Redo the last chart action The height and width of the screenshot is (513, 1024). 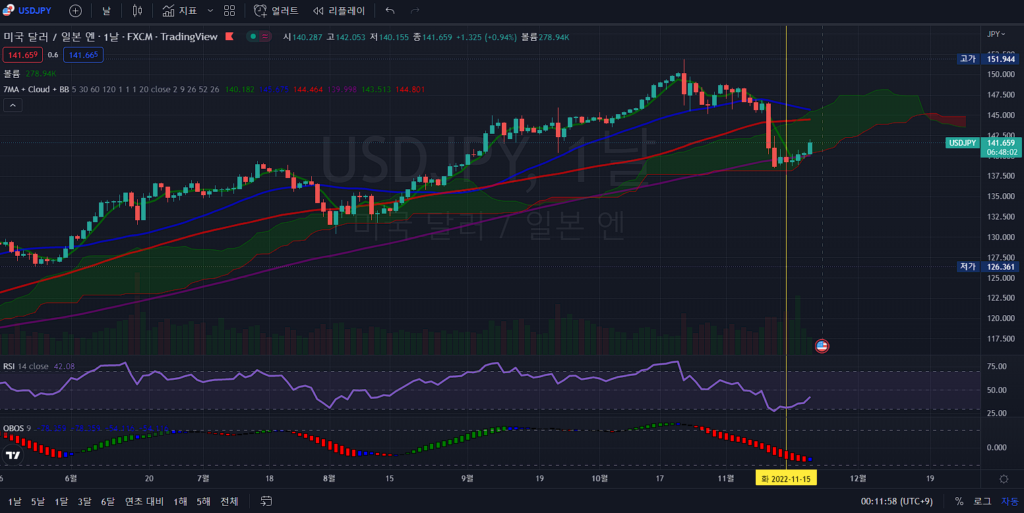[415, 10]
